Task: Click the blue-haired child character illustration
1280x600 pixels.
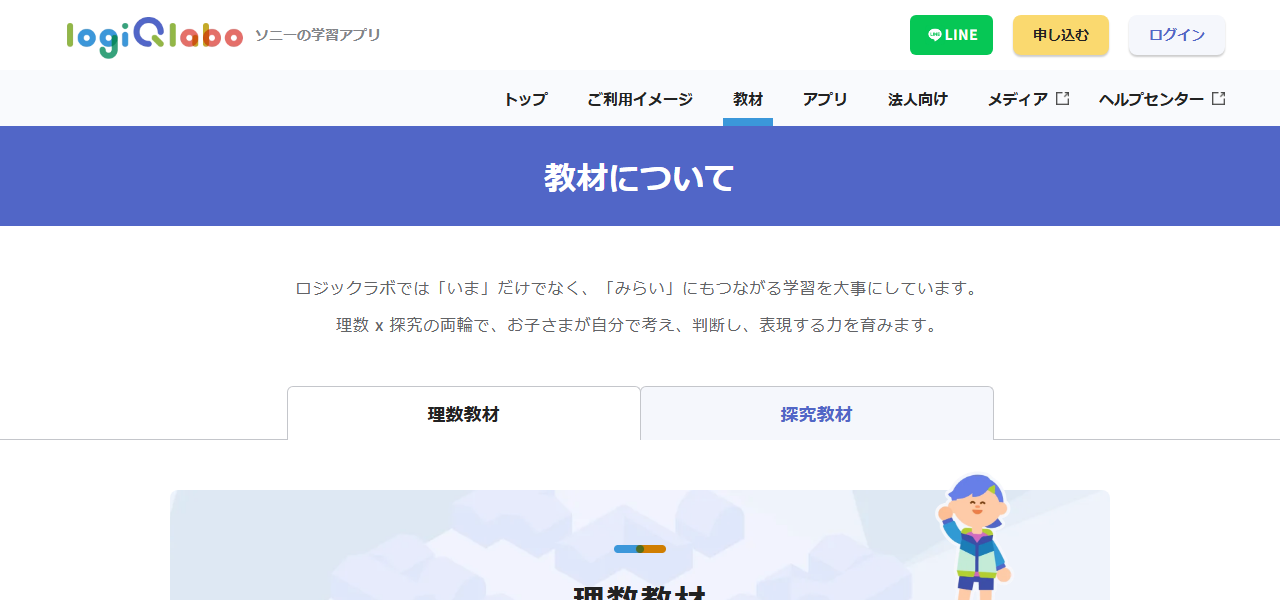Action: click(x=975, y=536)
